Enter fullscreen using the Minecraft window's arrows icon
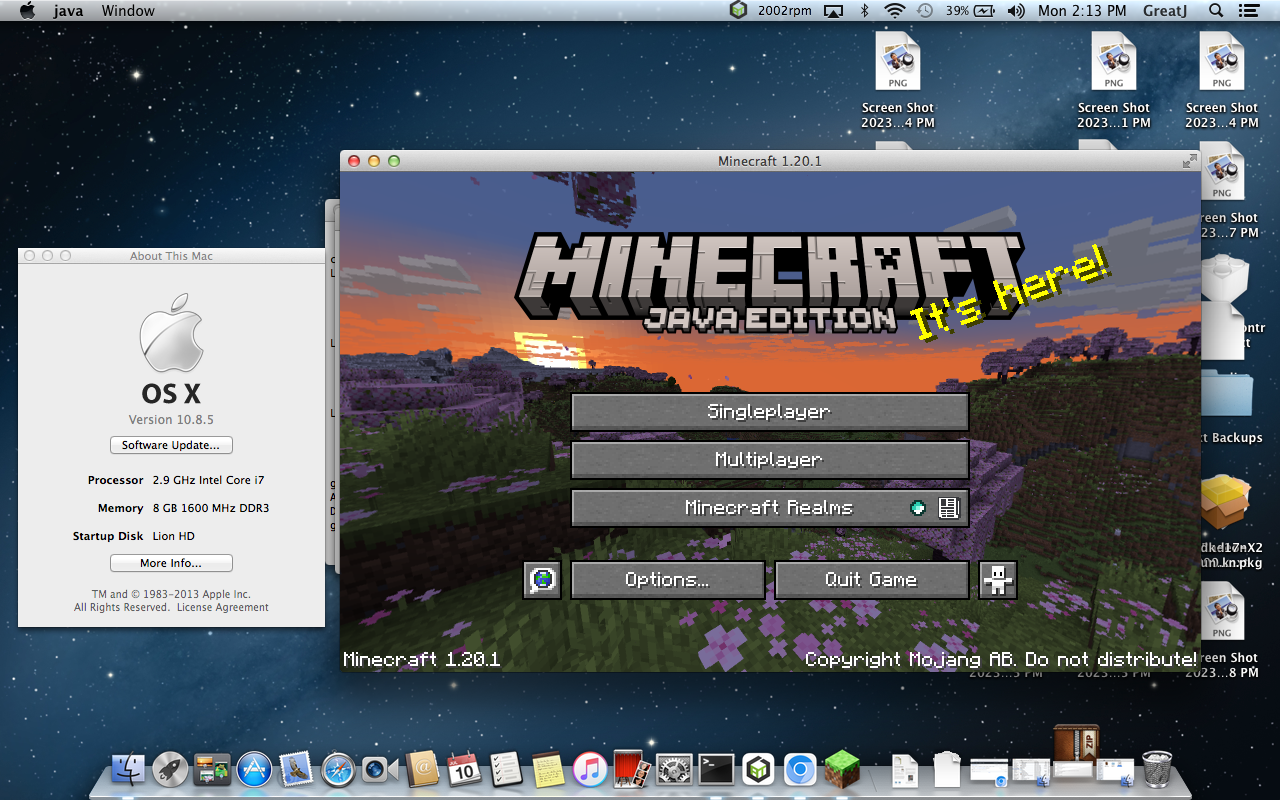This screenshot has height=800, width=1280. 1189,161
